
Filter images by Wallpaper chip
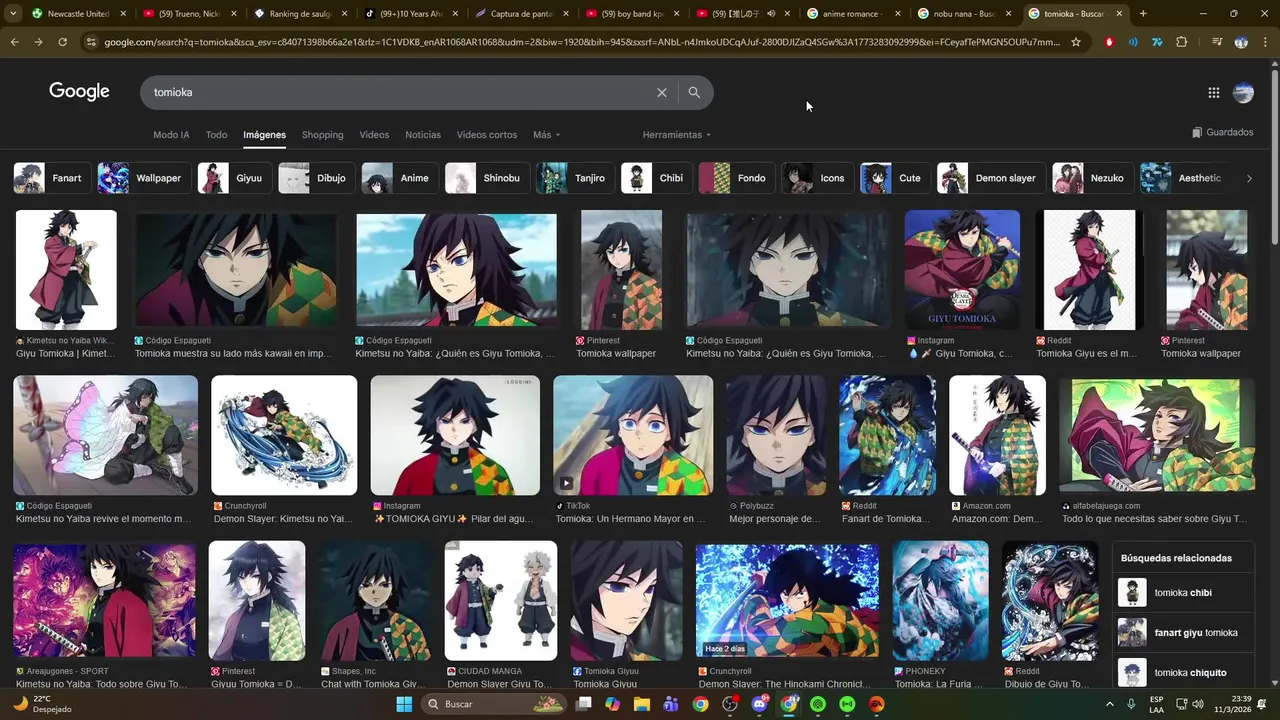click(143, 178)
